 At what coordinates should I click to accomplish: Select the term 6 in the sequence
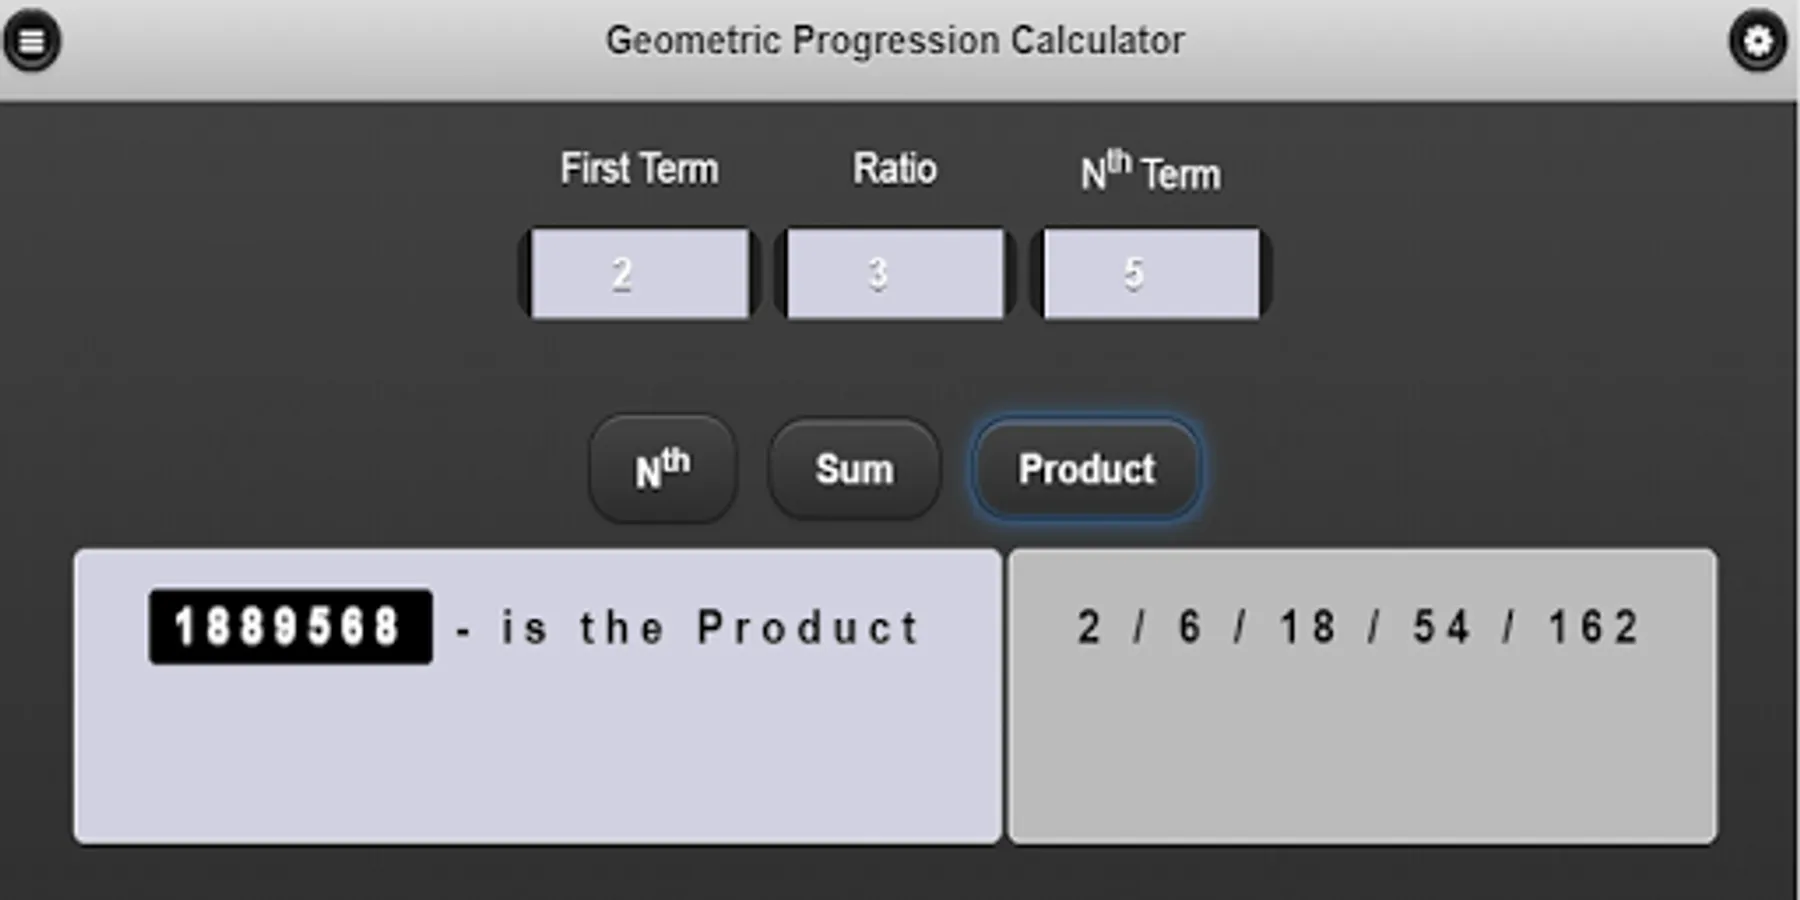[1189, 628]
